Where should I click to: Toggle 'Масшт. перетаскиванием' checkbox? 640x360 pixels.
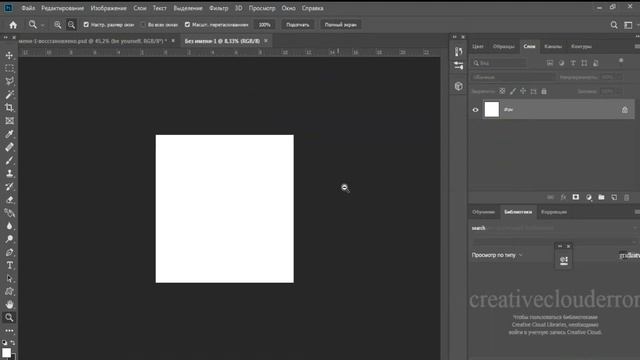187,25
